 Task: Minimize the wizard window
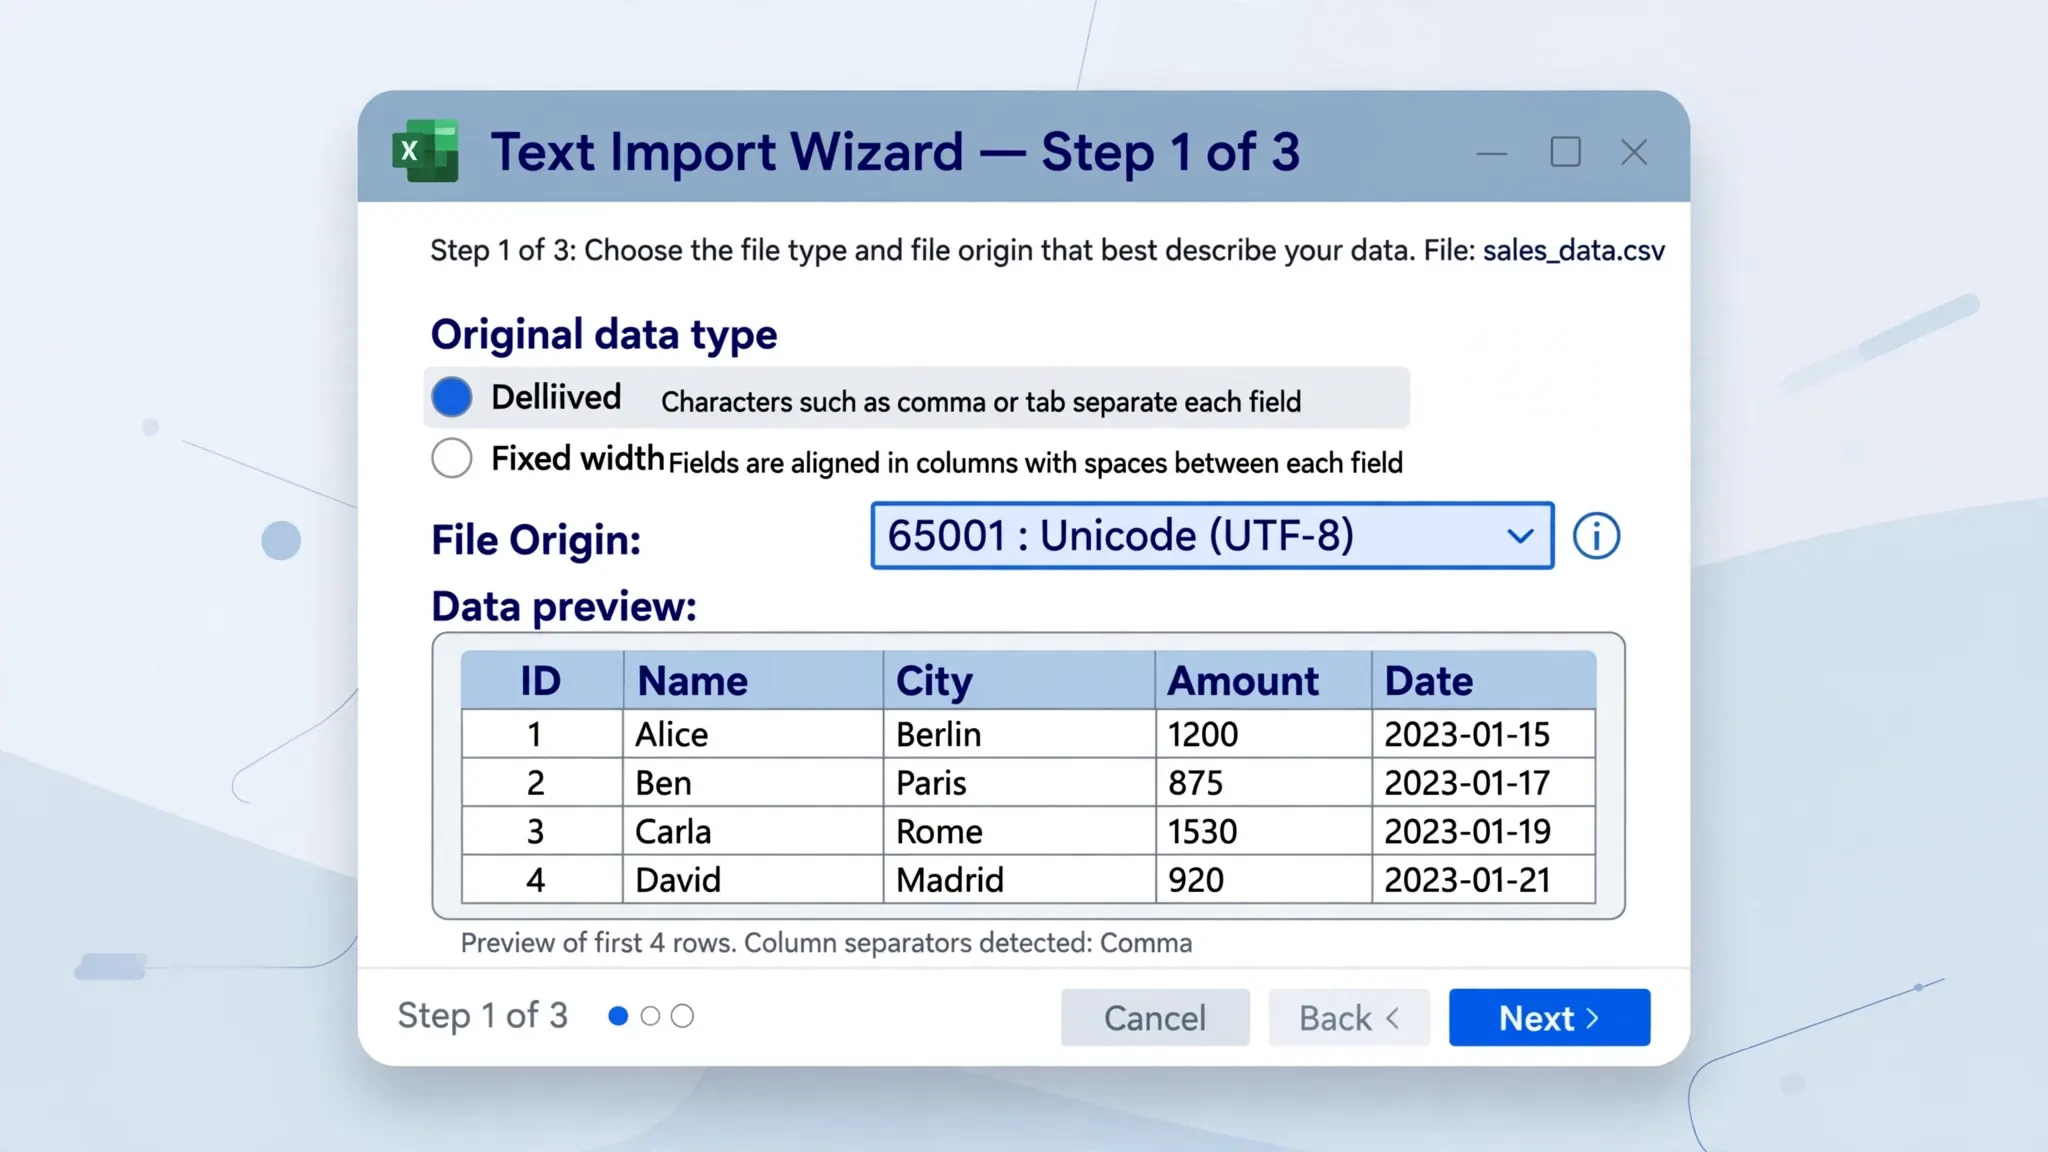point(1491,153)
